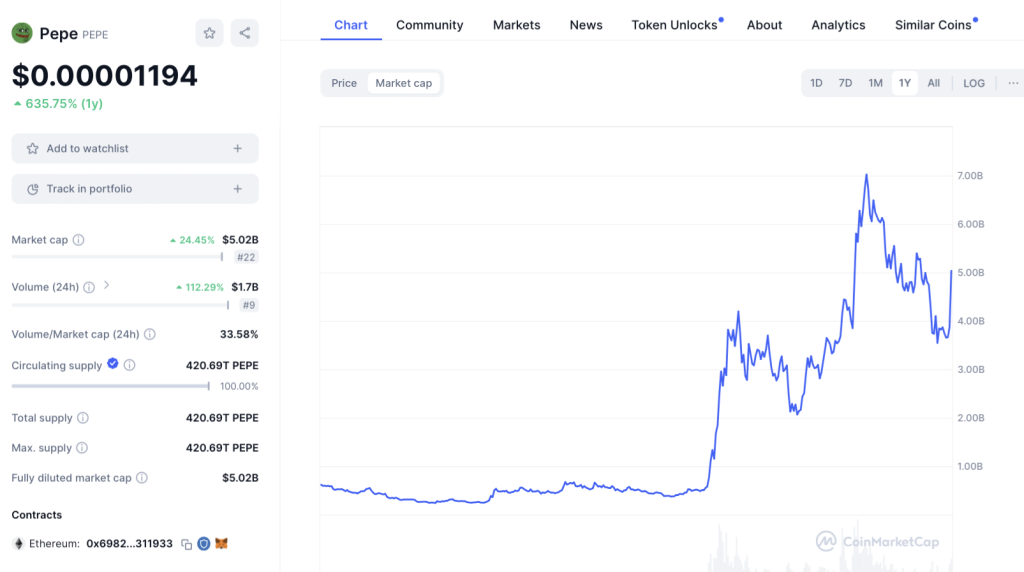Select the 1D time range
Viewport: 1024px width, 572px height.
(816, 83)
